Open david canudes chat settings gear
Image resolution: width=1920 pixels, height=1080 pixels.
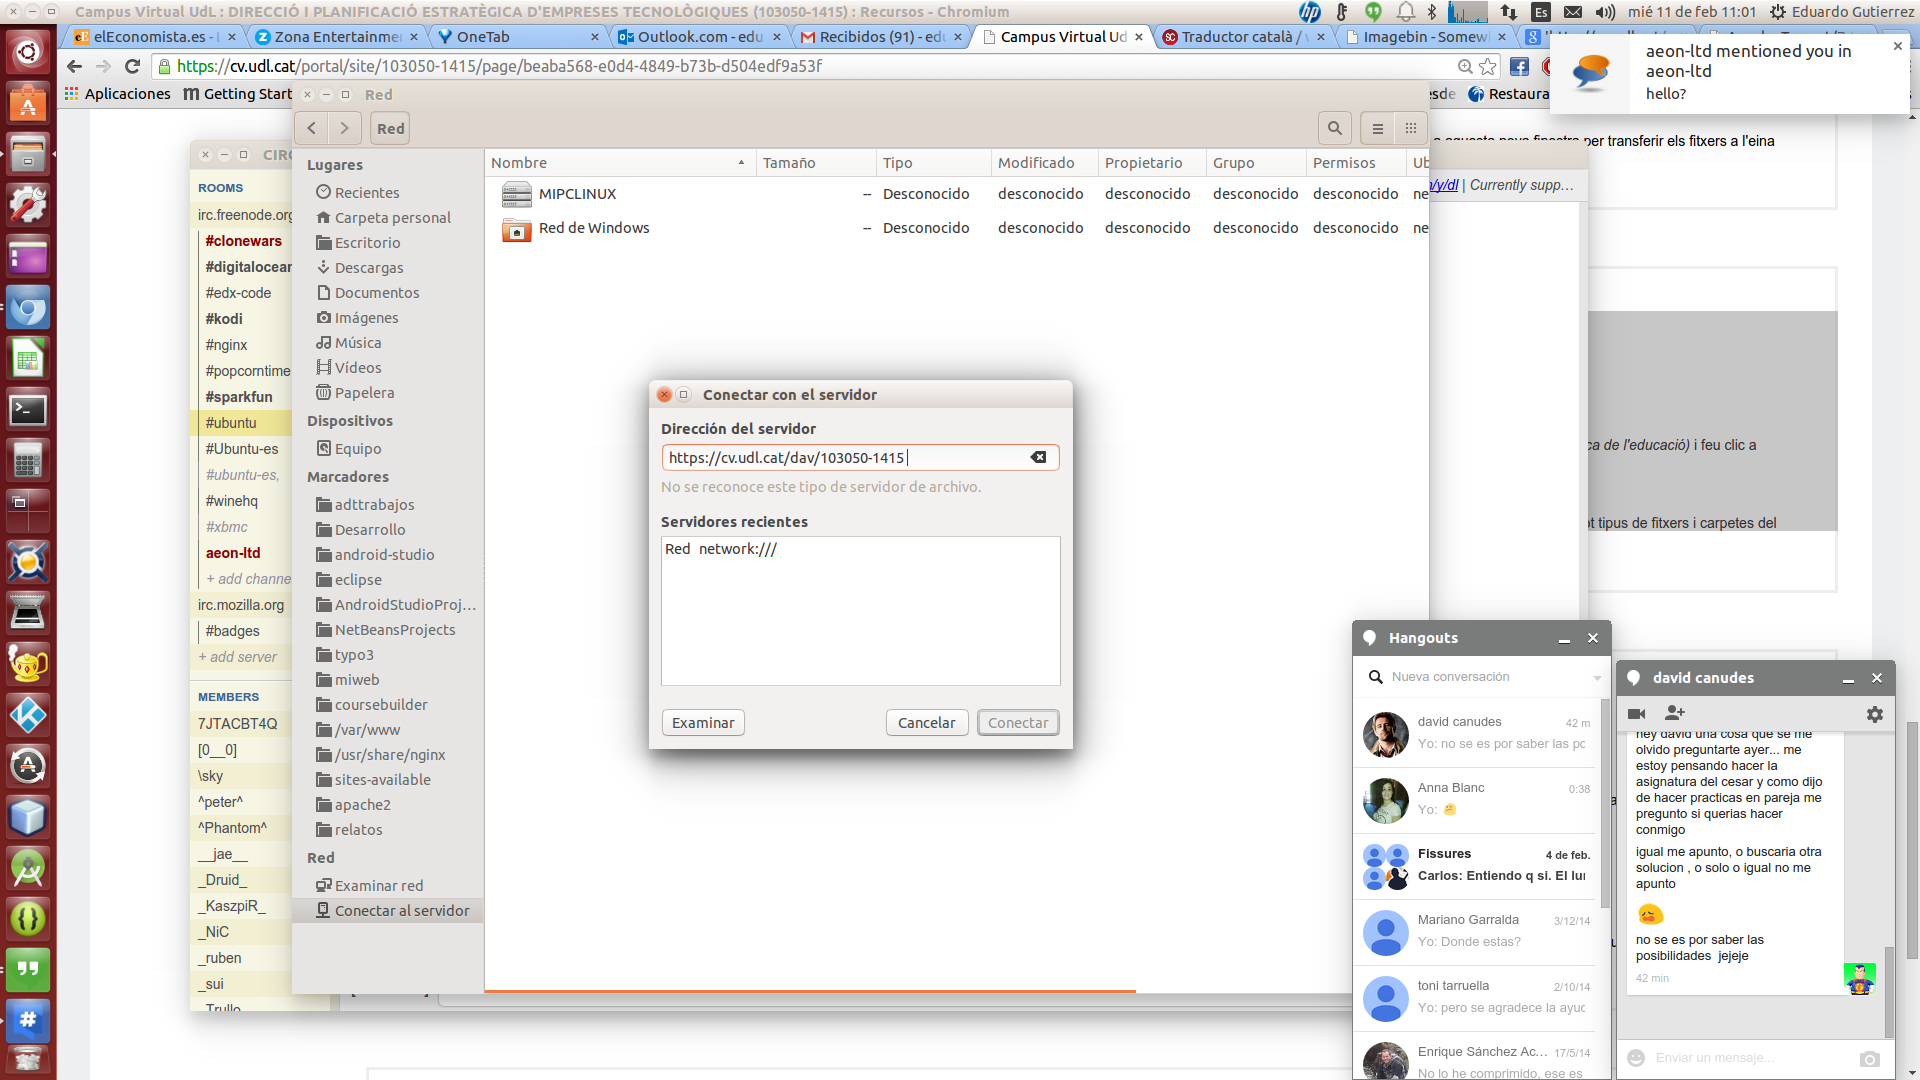coord(1875,714)
